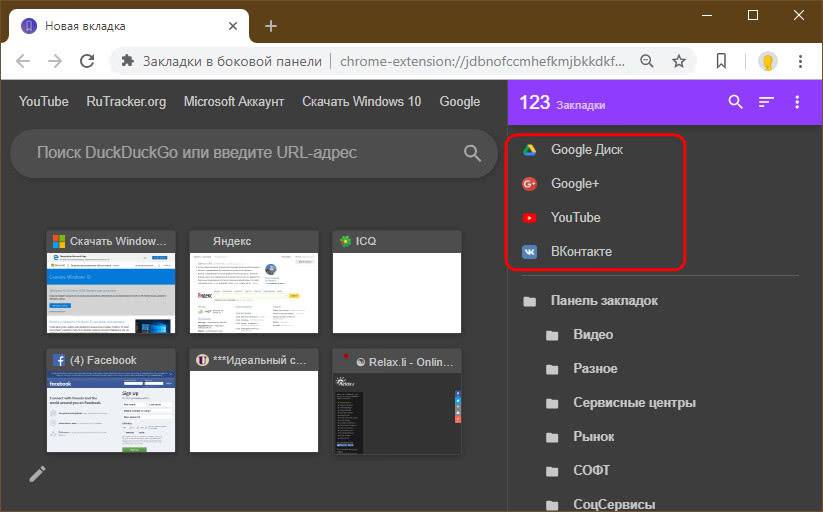Maximize the browser window

point(753,15)
